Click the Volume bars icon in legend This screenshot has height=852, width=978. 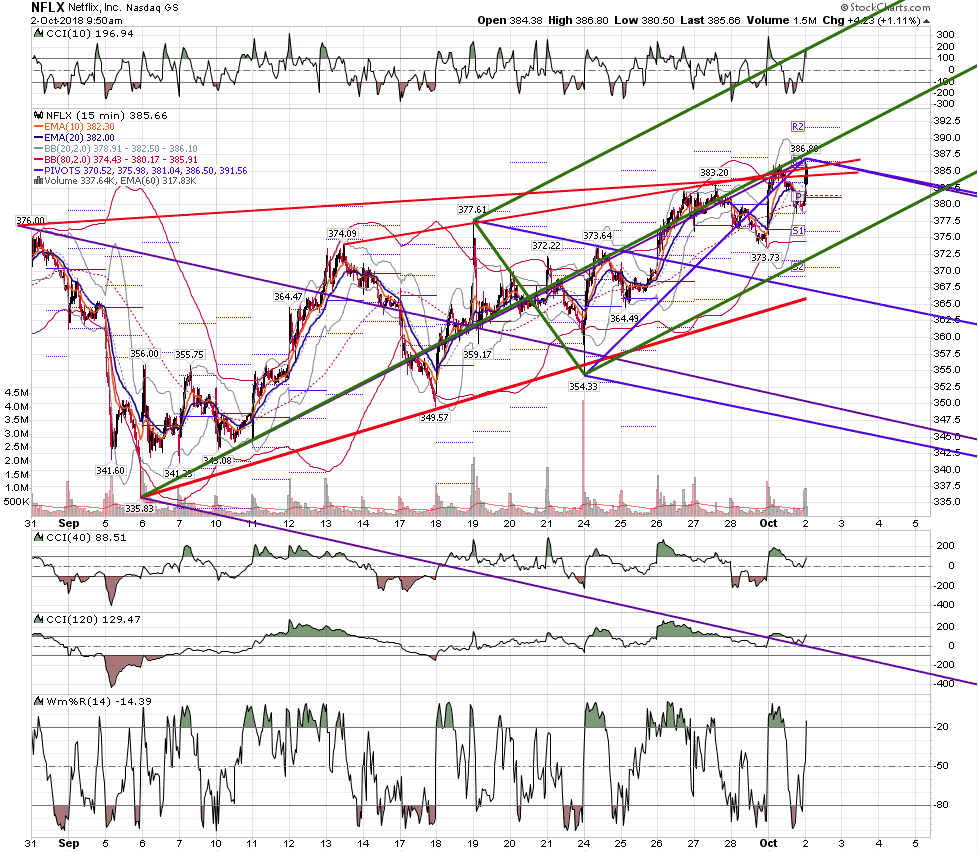tap(39, 181)
